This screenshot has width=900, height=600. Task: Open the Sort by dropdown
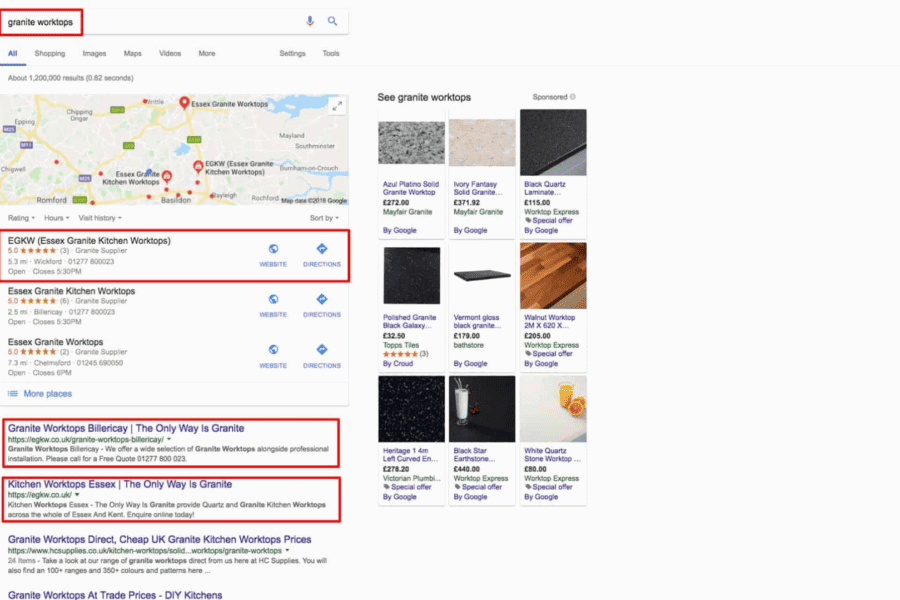pos(324,217)
